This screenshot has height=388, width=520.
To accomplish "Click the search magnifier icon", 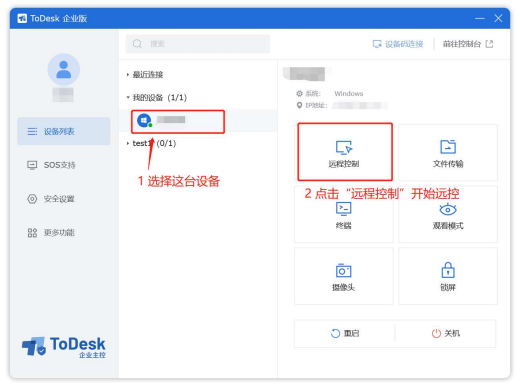I will (137, 44).
